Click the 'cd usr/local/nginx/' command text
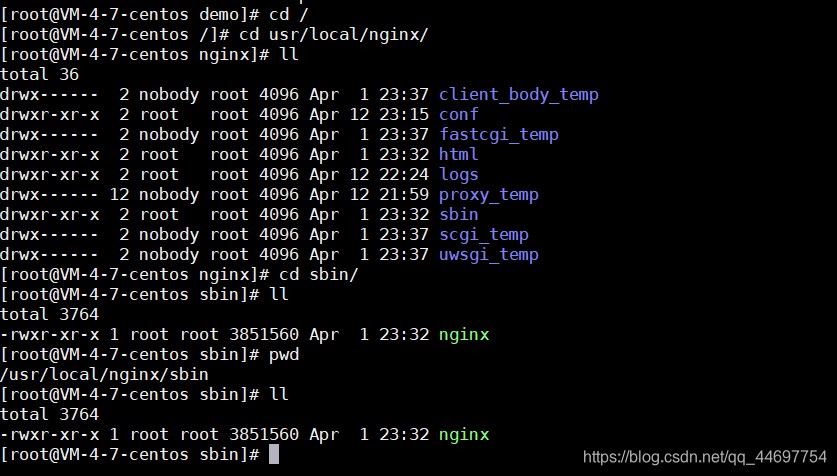 pyautogui.click(x=334, y=35)
